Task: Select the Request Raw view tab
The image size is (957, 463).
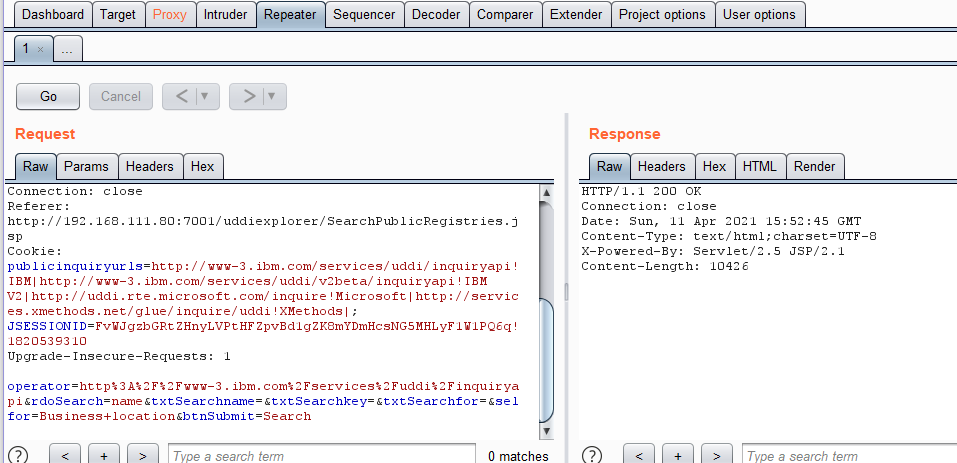Action: (35, 167)
